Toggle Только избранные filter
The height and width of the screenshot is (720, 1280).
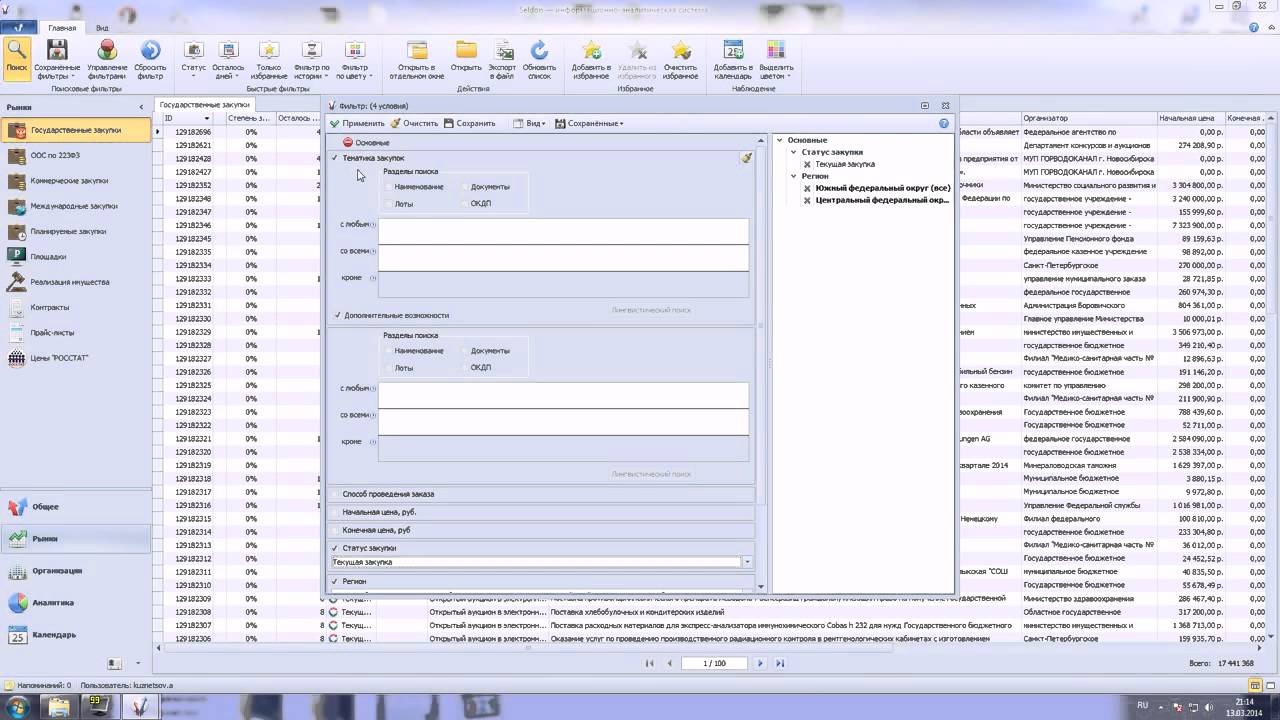point(269,59)
